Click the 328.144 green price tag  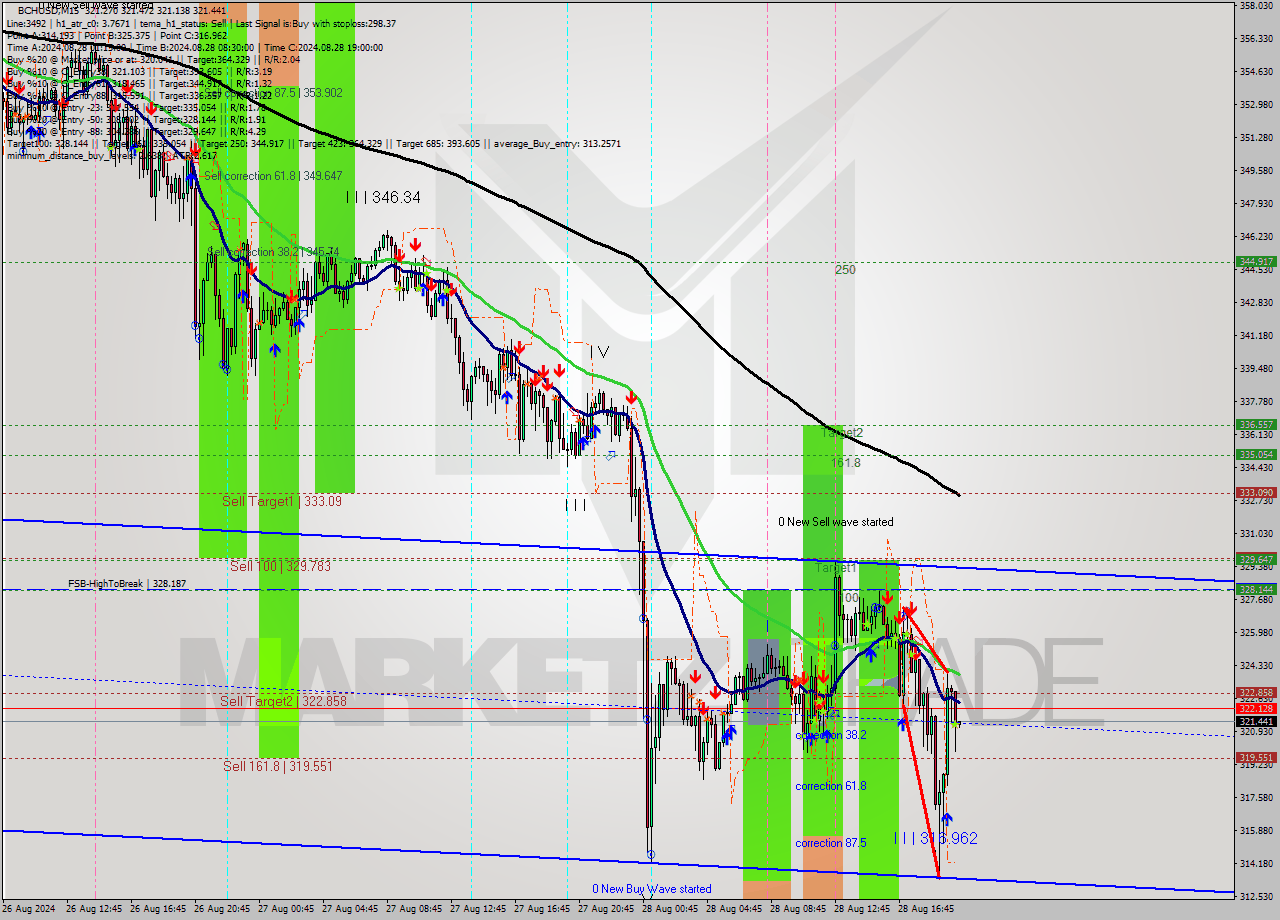click(1256, 589)
